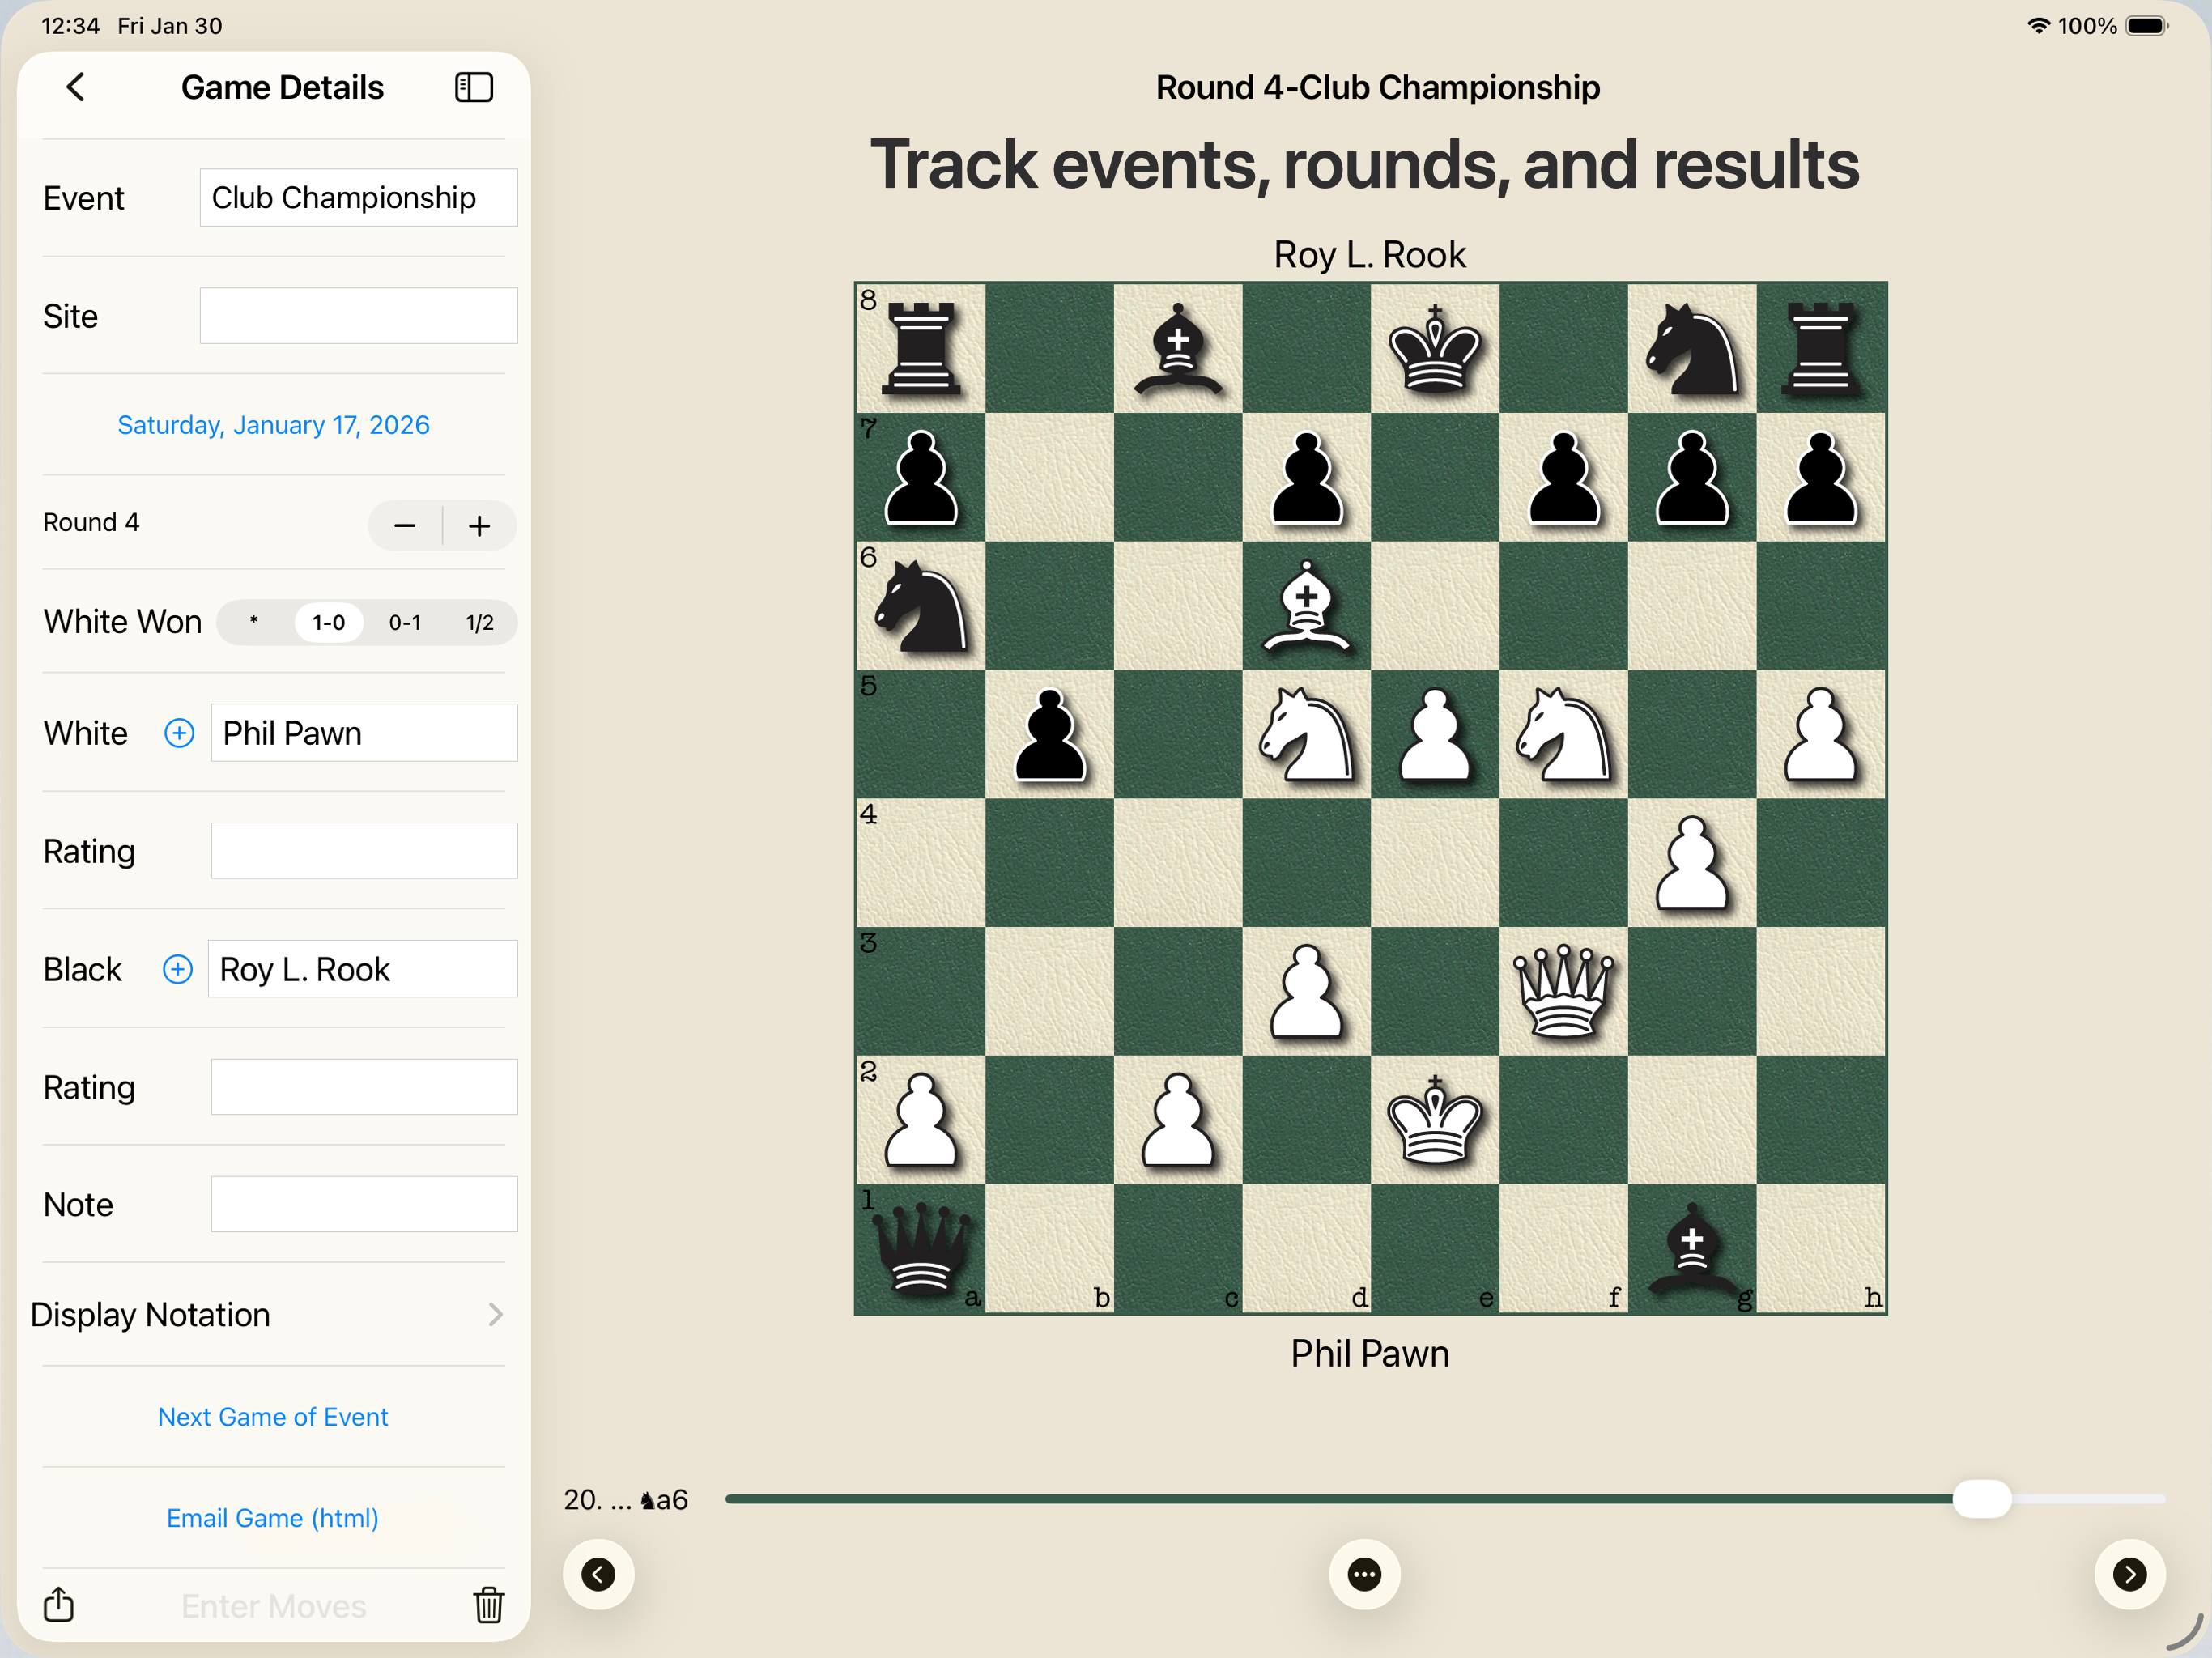Move the move-position slider thumb
This screenshot has width=2212, height=1658.
pos(1982,1499)
